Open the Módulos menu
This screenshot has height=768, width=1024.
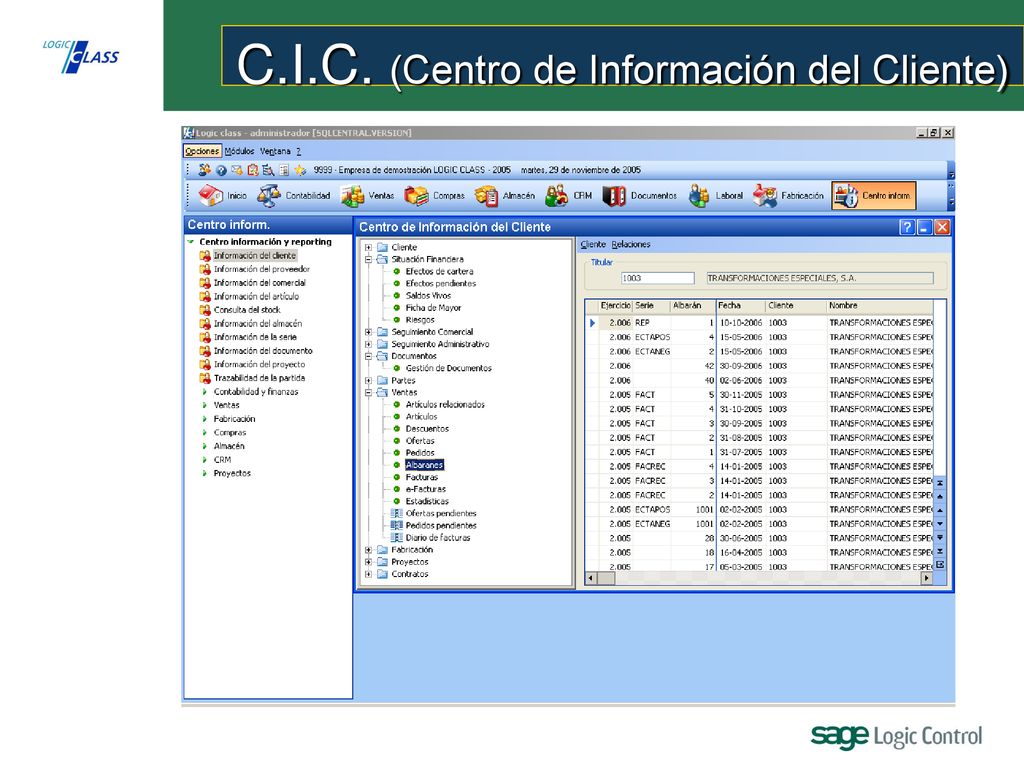(239, 151)
